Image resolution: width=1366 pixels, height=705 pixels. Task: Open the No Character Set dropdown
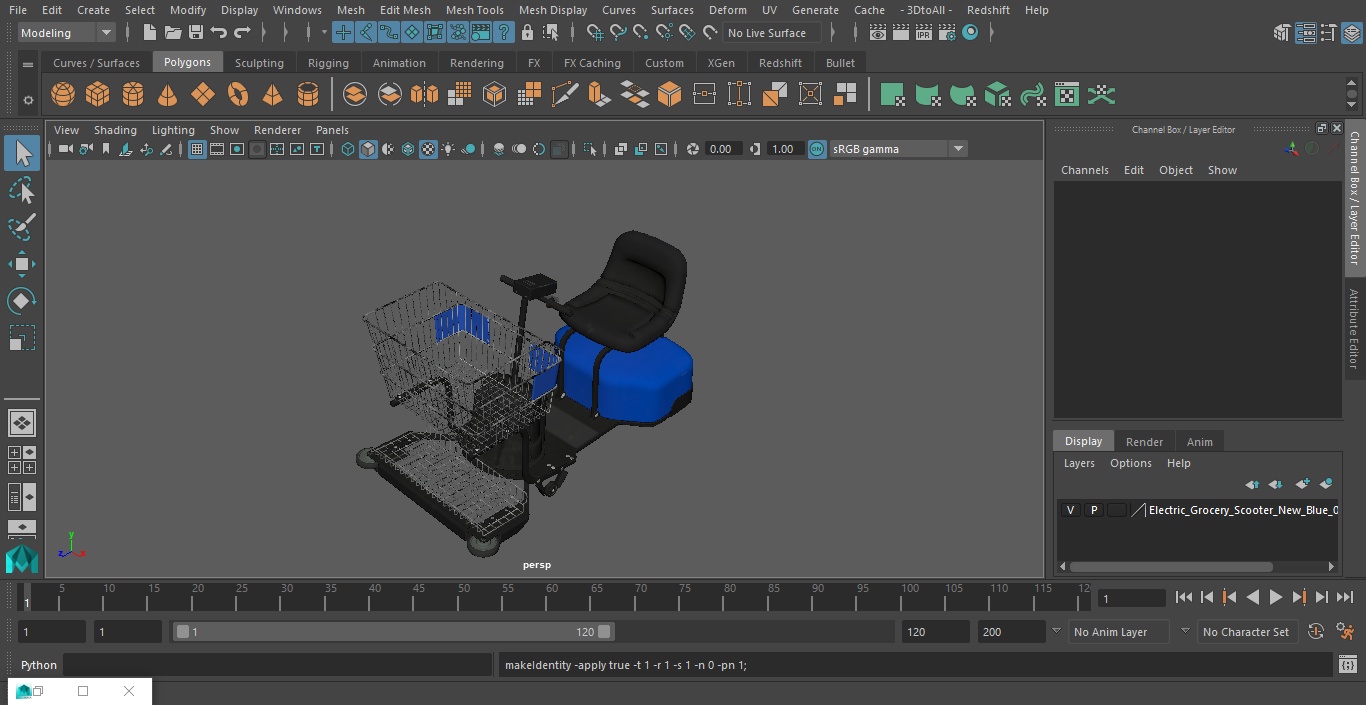click(x=1247, y=632)
